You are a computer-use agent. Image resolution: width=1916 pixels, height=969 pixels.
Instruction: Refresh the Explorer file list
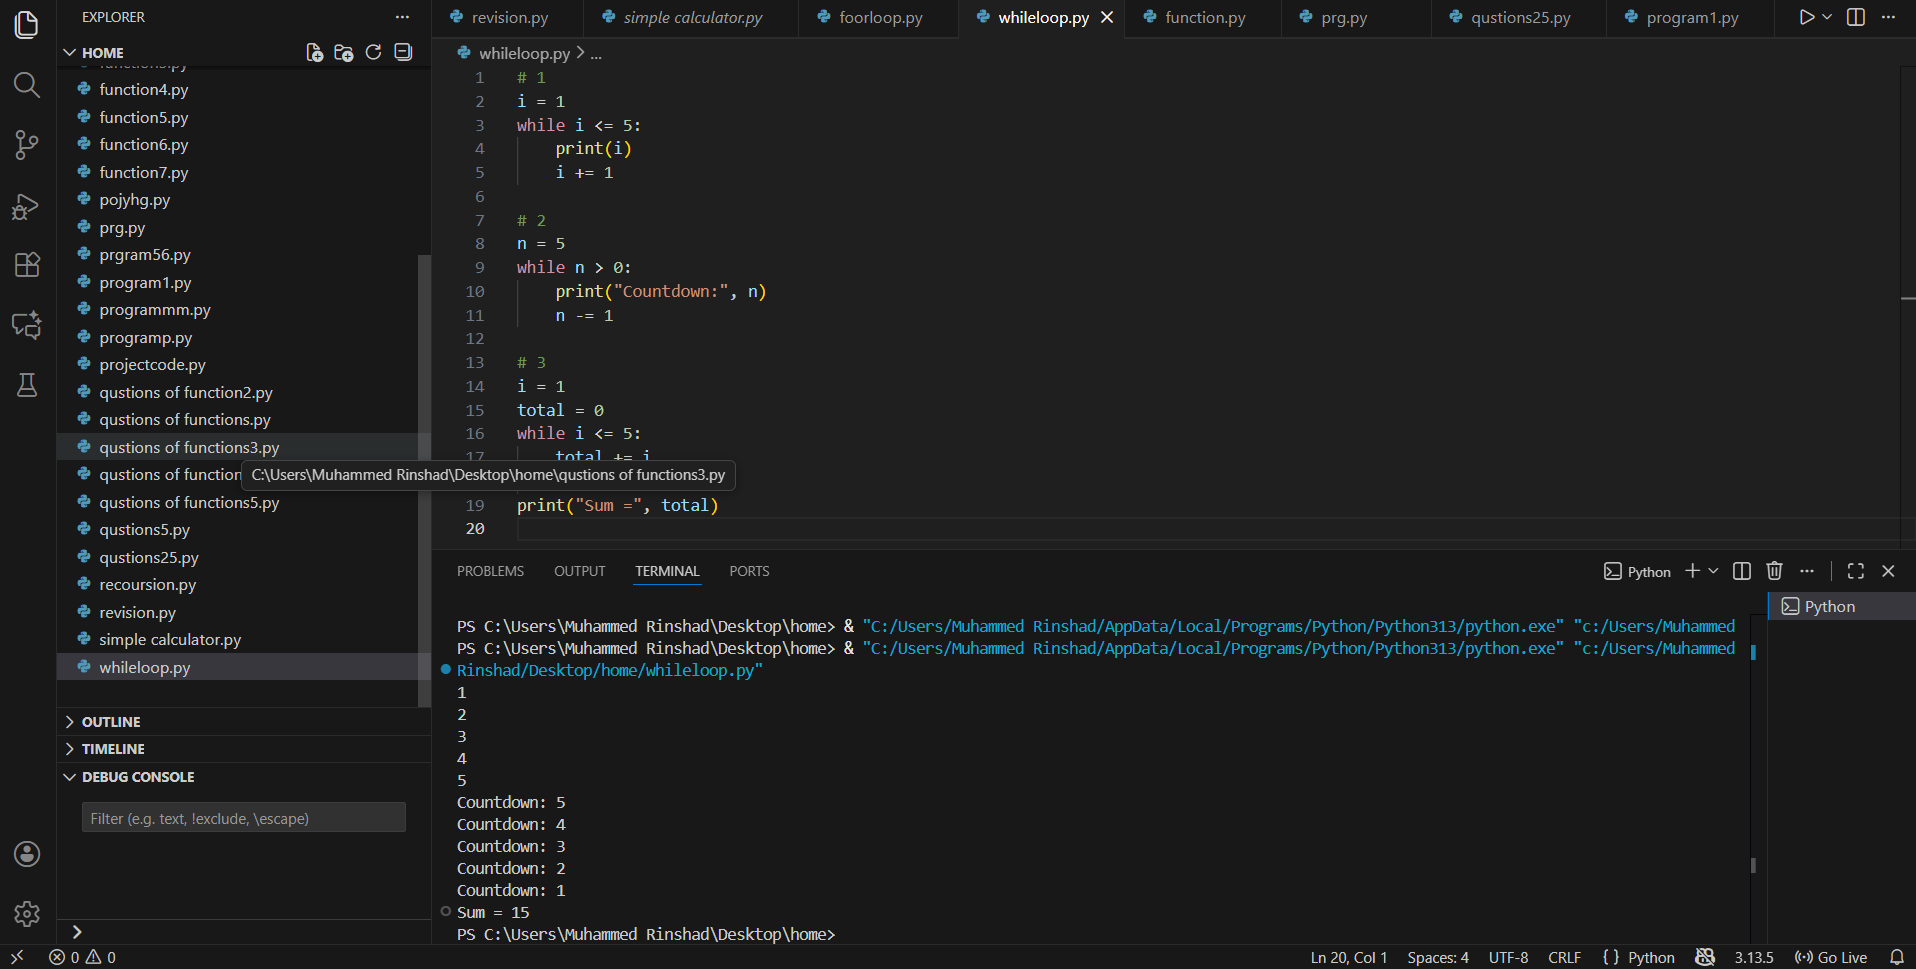373,52
